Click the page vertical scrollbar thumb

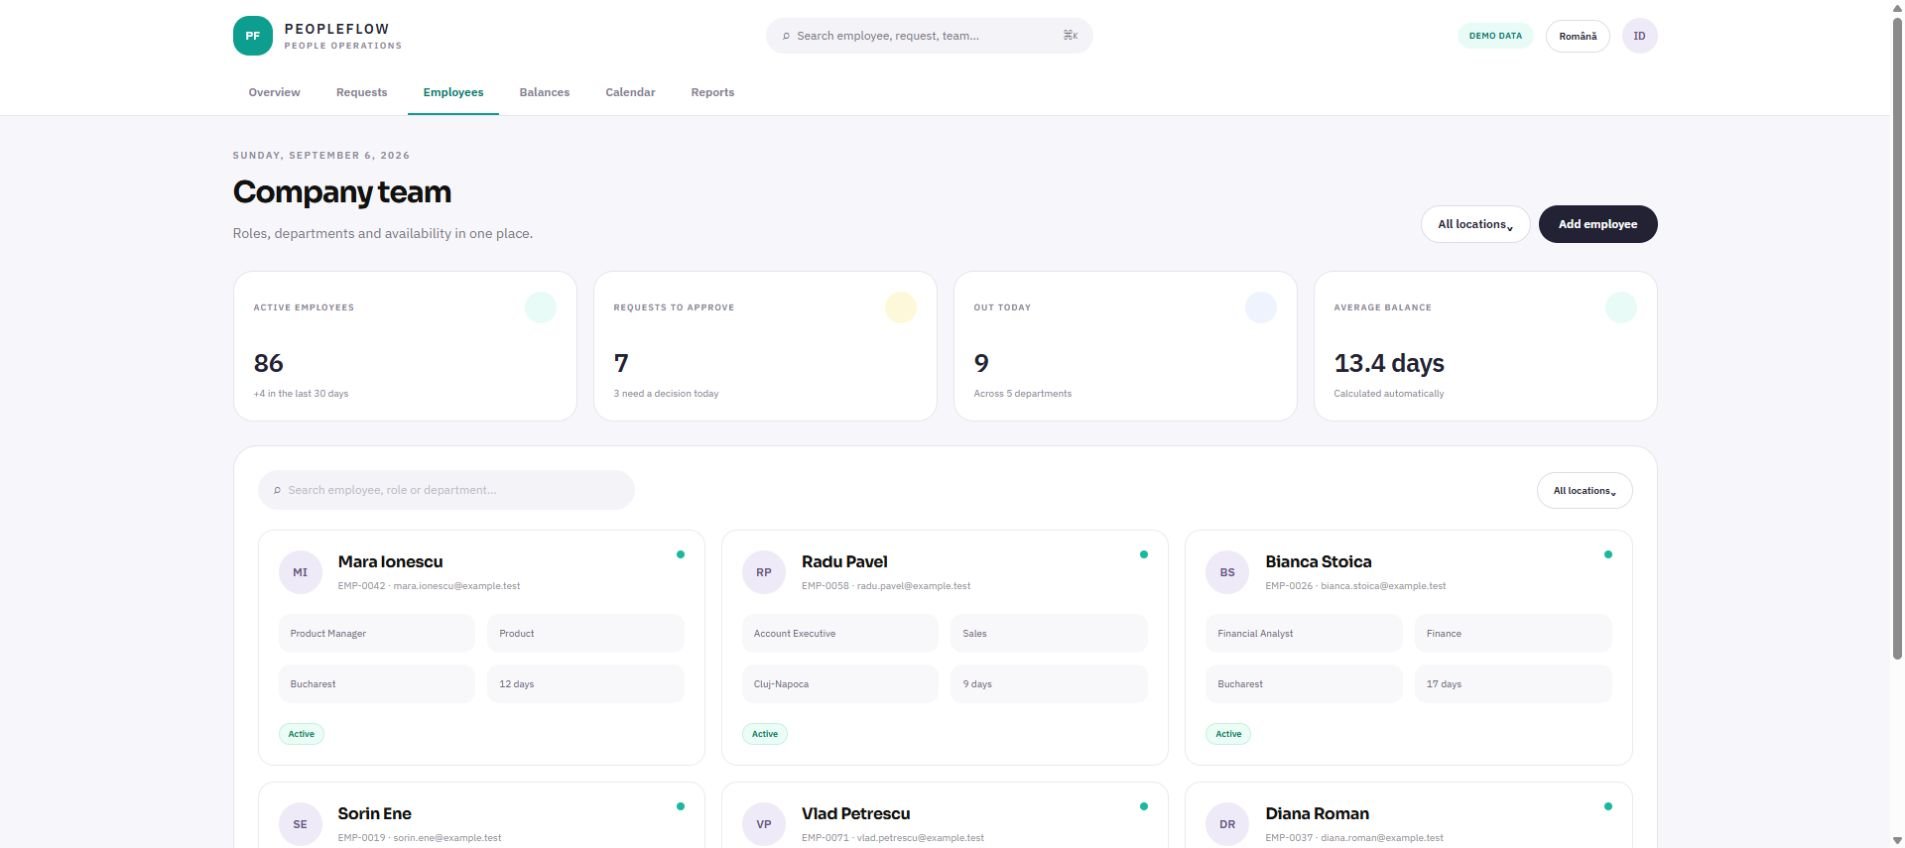pos(1897,338)
